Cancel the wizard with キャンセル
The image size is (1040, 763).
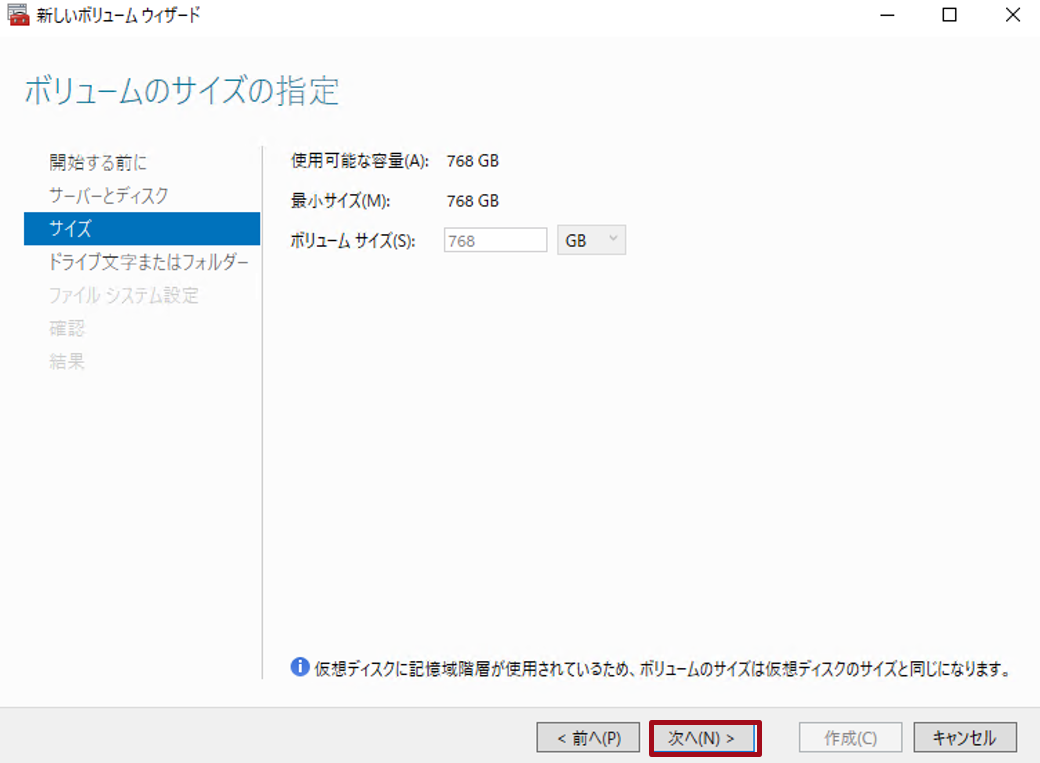pos(964,737)
